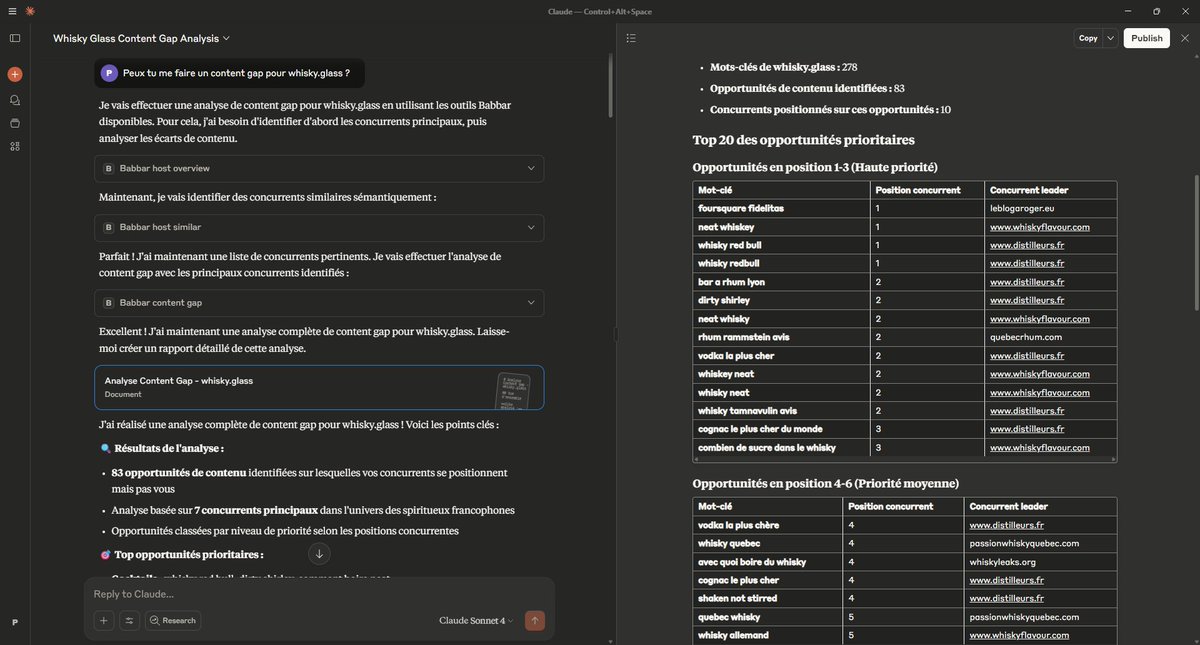Image resolution: width=1200 pixels, height=645 pixels.
Task: Start a new chat with the orange plus
Action: (x=15, y=74)
